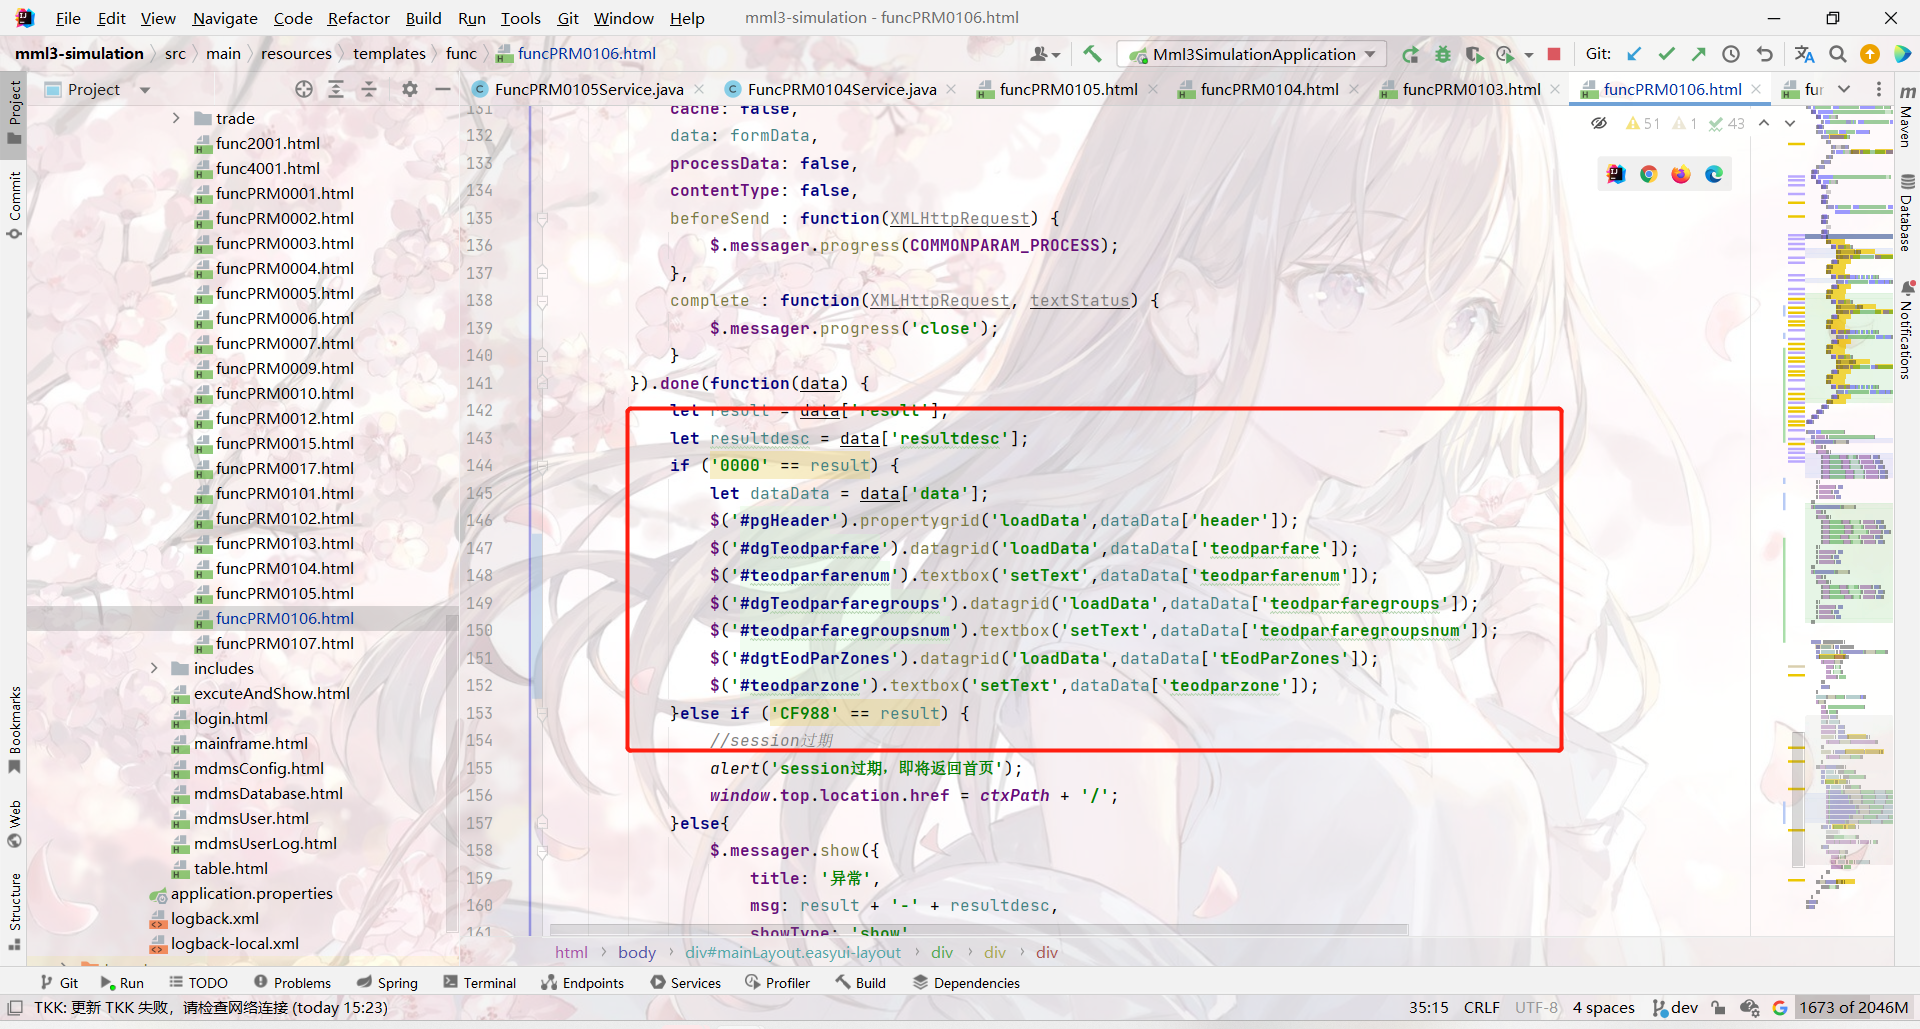Toggle the Bookmarks tool window stripe
The image size is (1920, 1029).
(14, 730)
